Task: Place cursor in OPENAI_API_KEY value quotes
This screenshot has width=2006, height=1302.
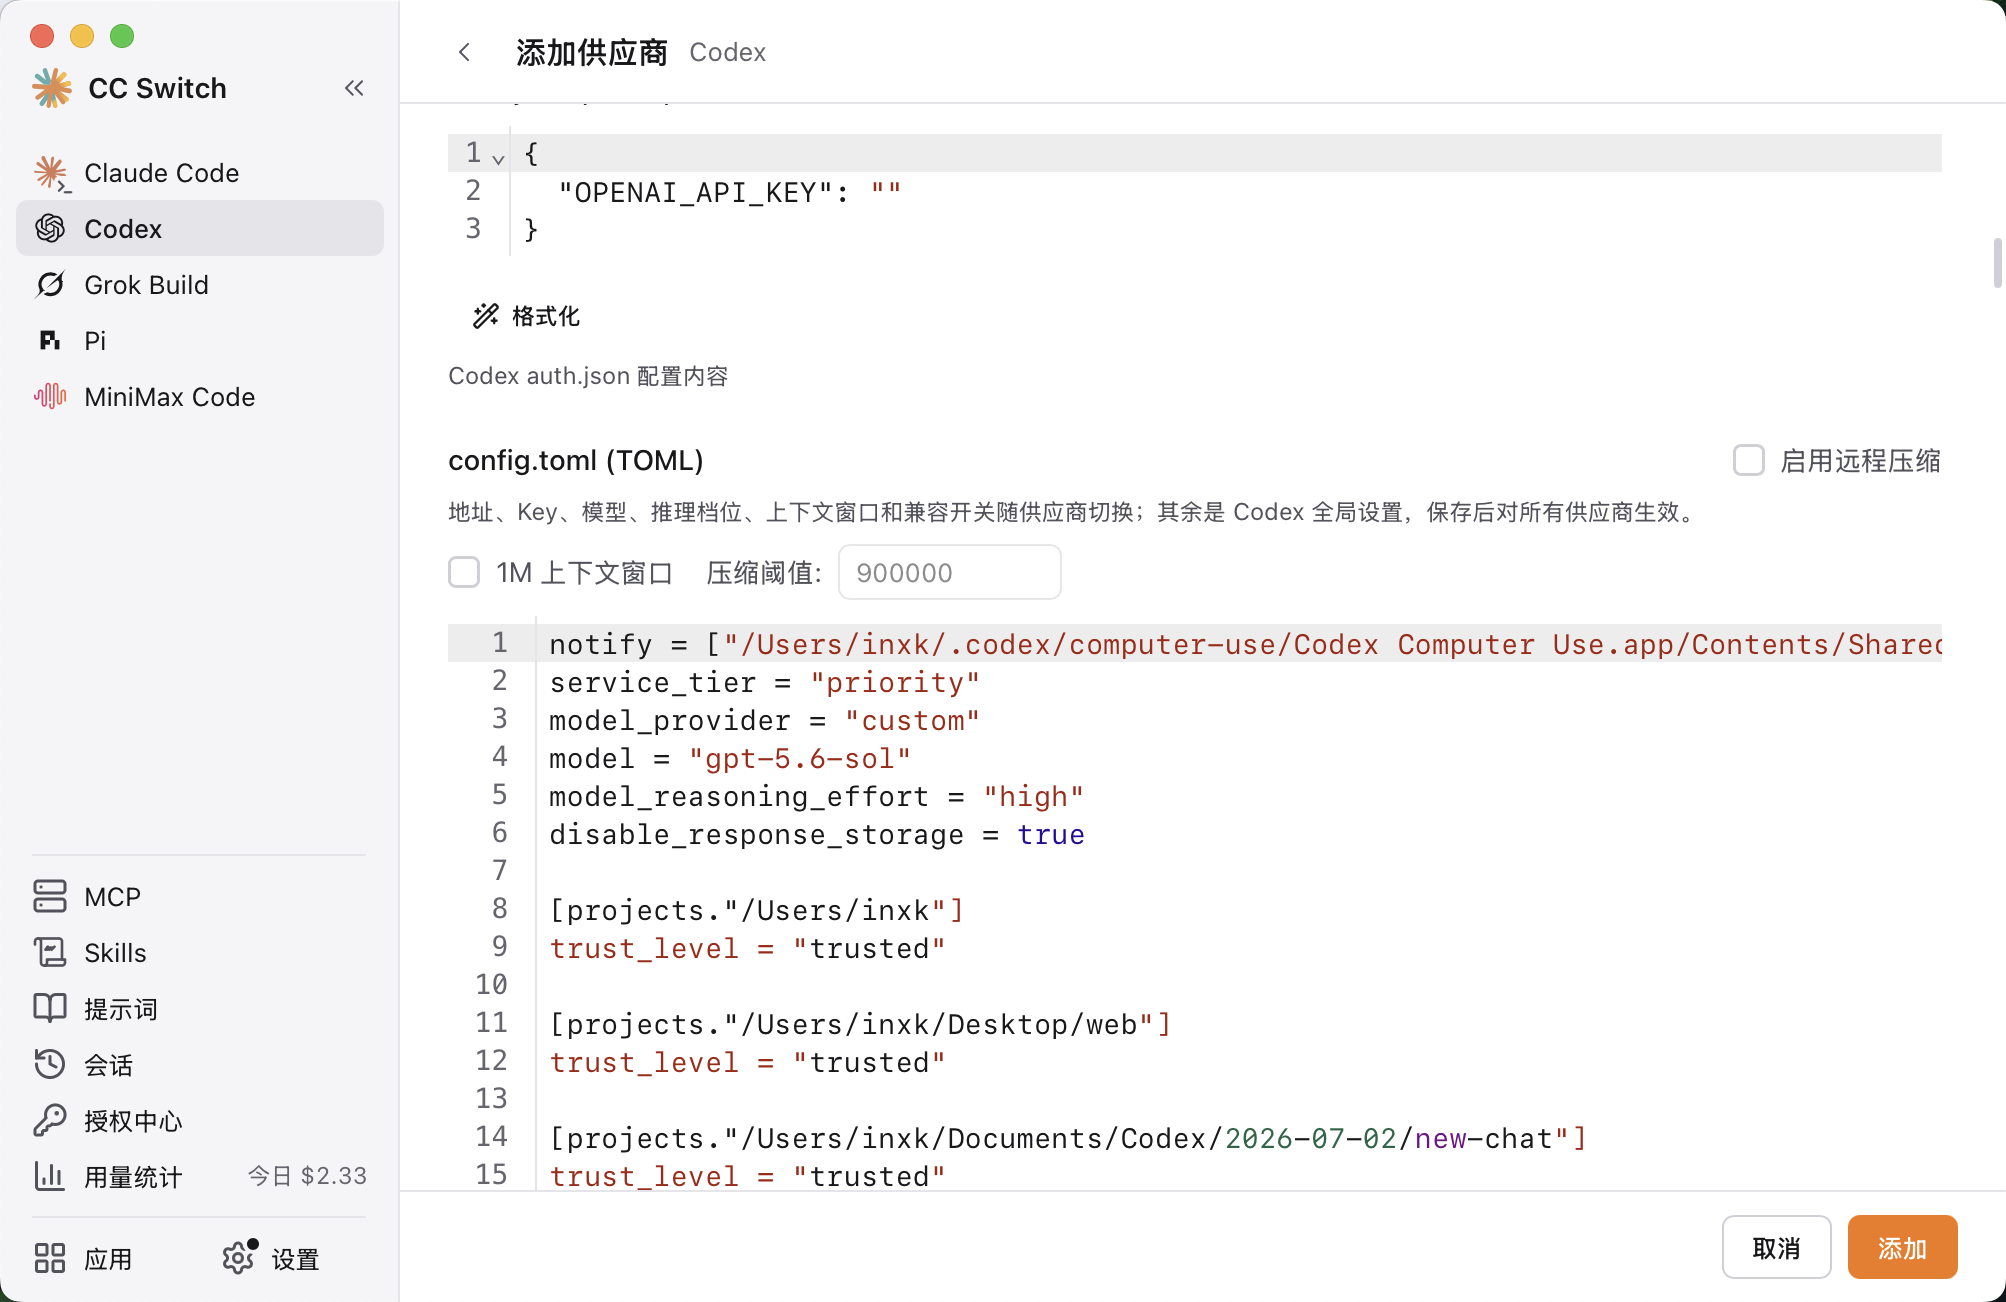Action: 886,192
